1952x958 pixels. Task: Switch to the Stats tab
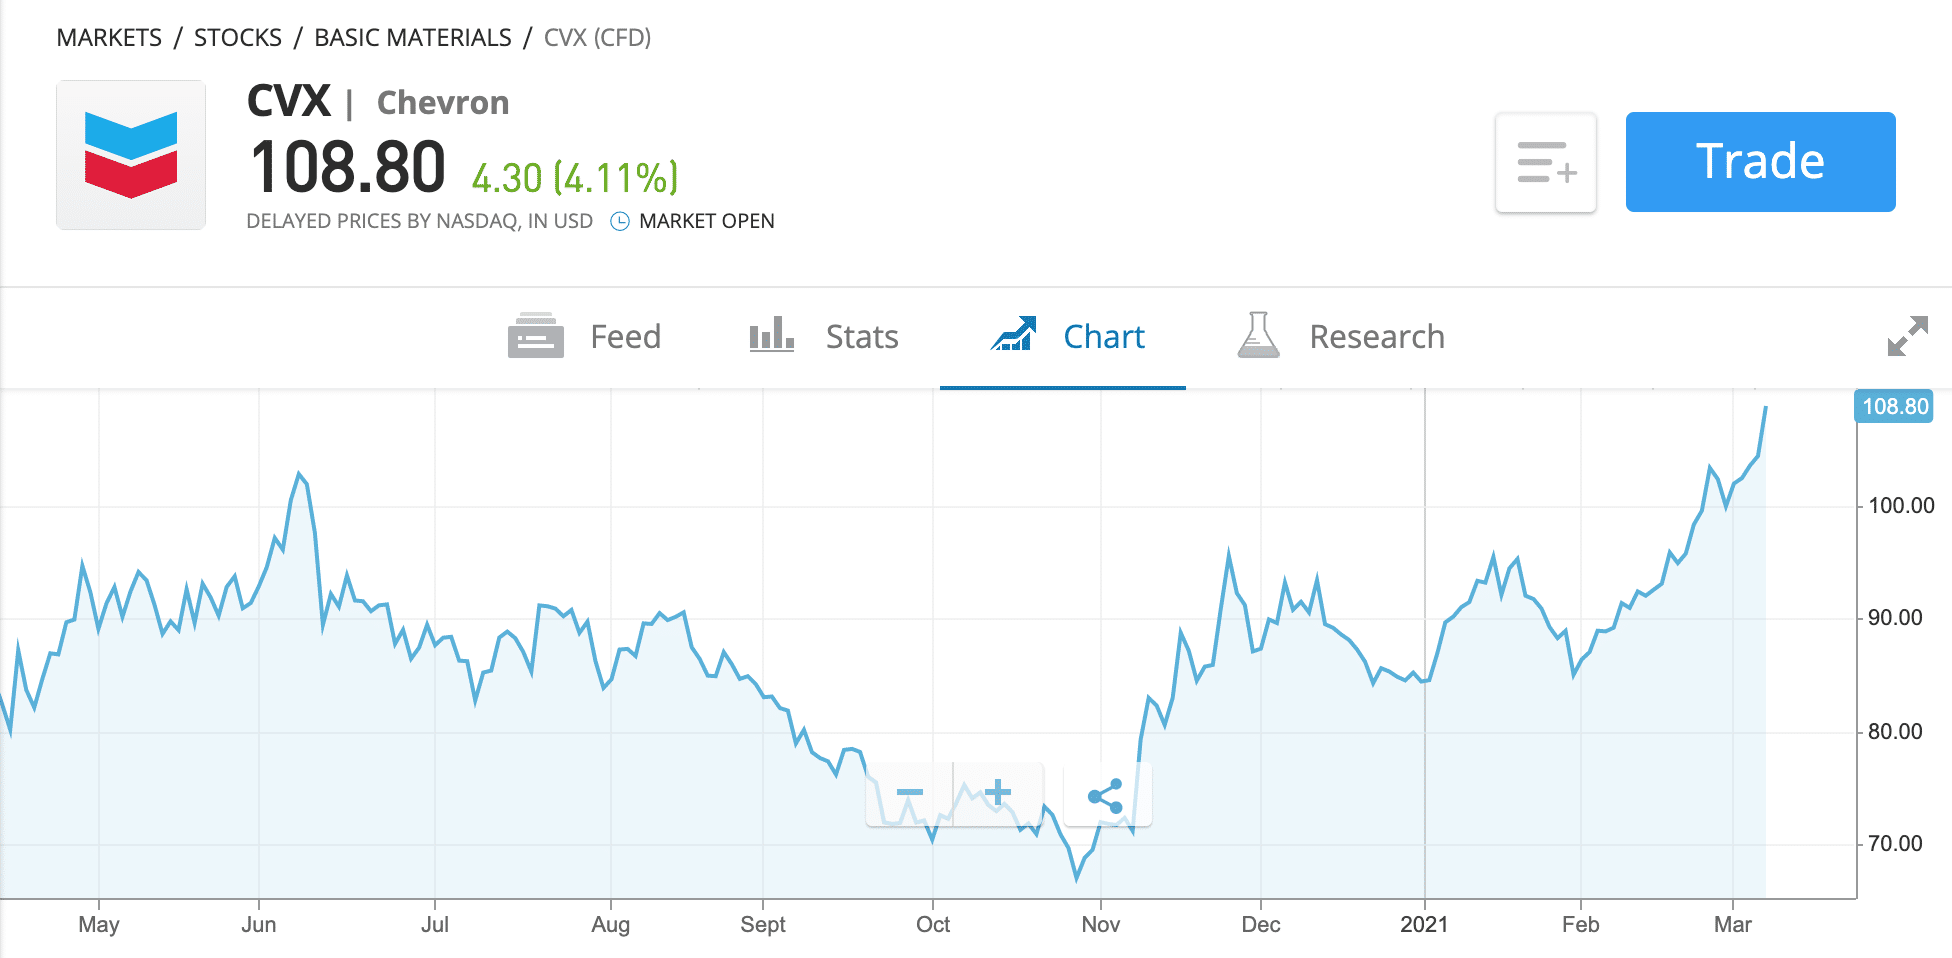point(824,337)
